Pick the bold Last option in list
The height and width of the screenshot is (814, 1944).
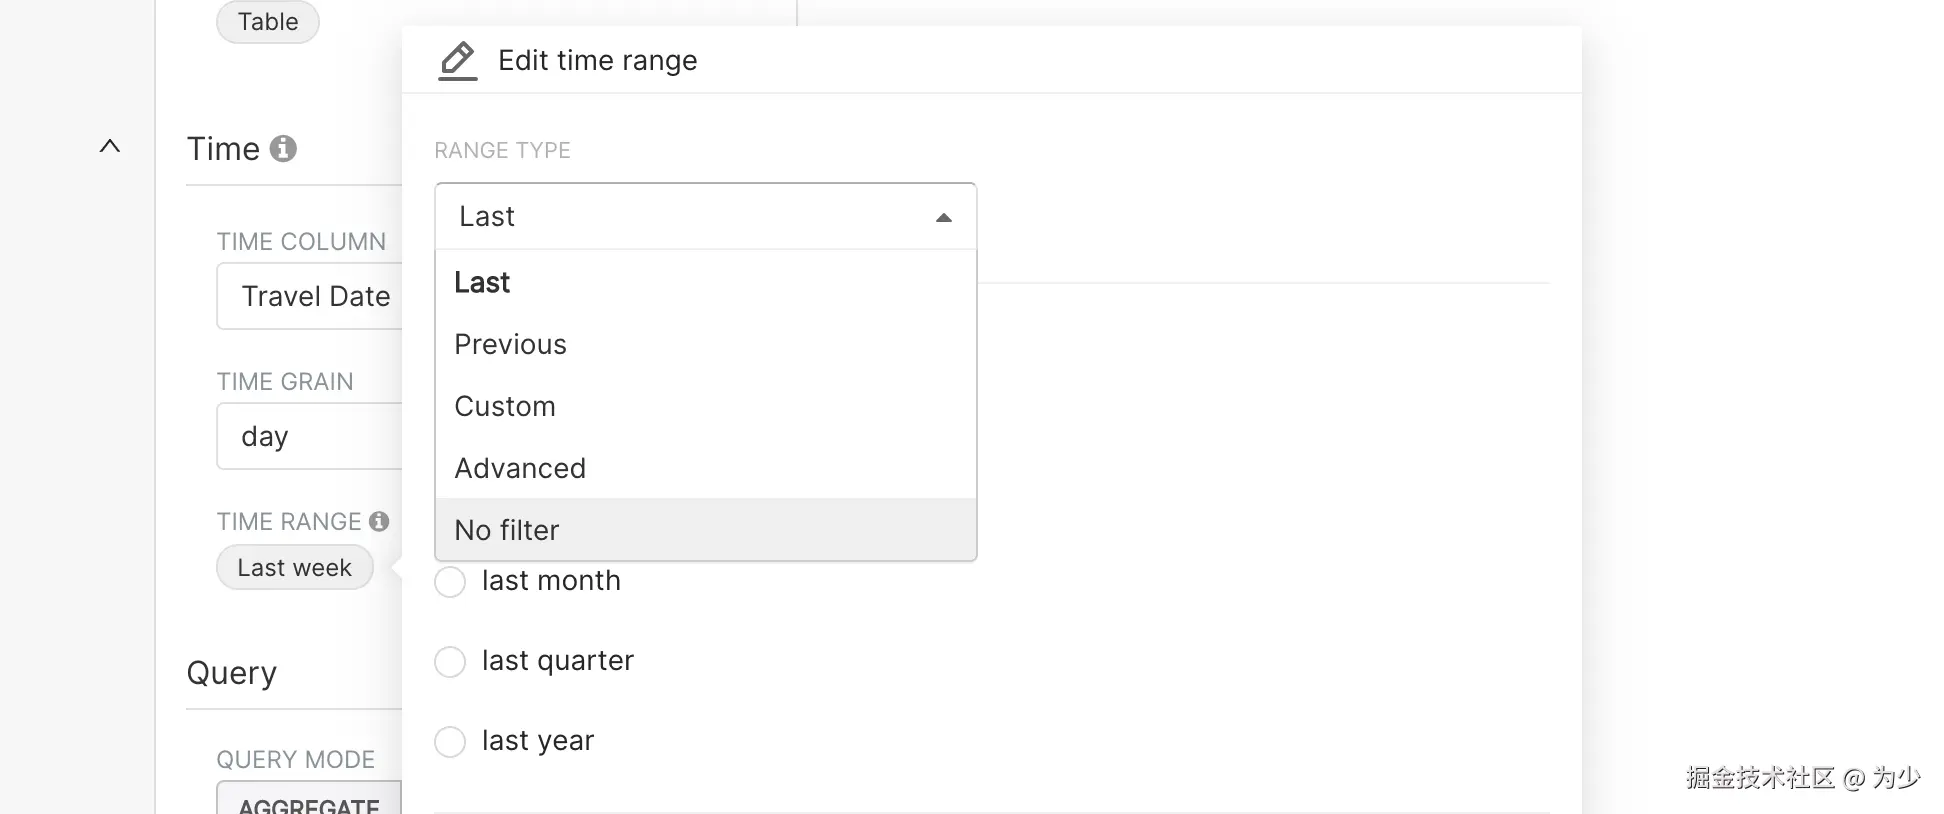point(482,283)
